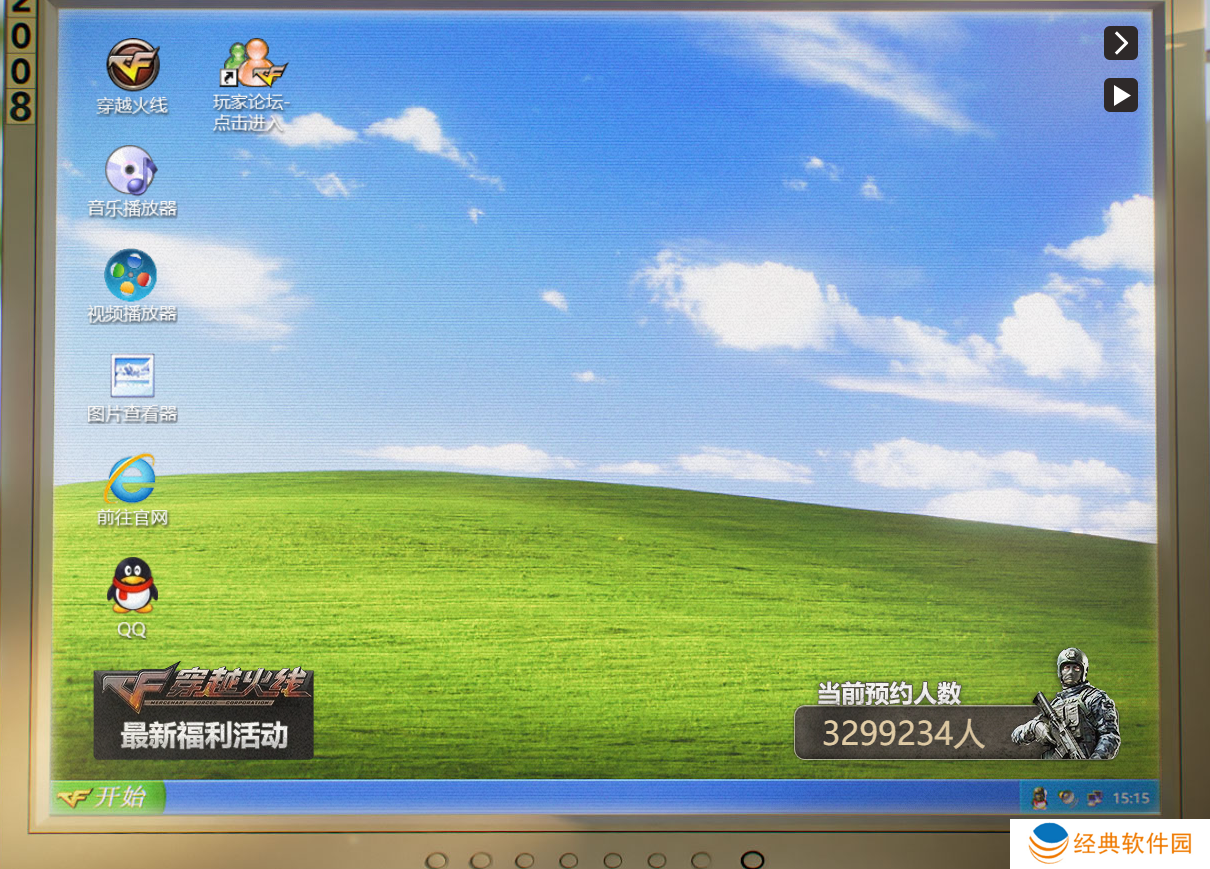The image size is (1210, 869).
Task: Open the 前往官网 Internet Explorer icon
Action: coord(132,490)
